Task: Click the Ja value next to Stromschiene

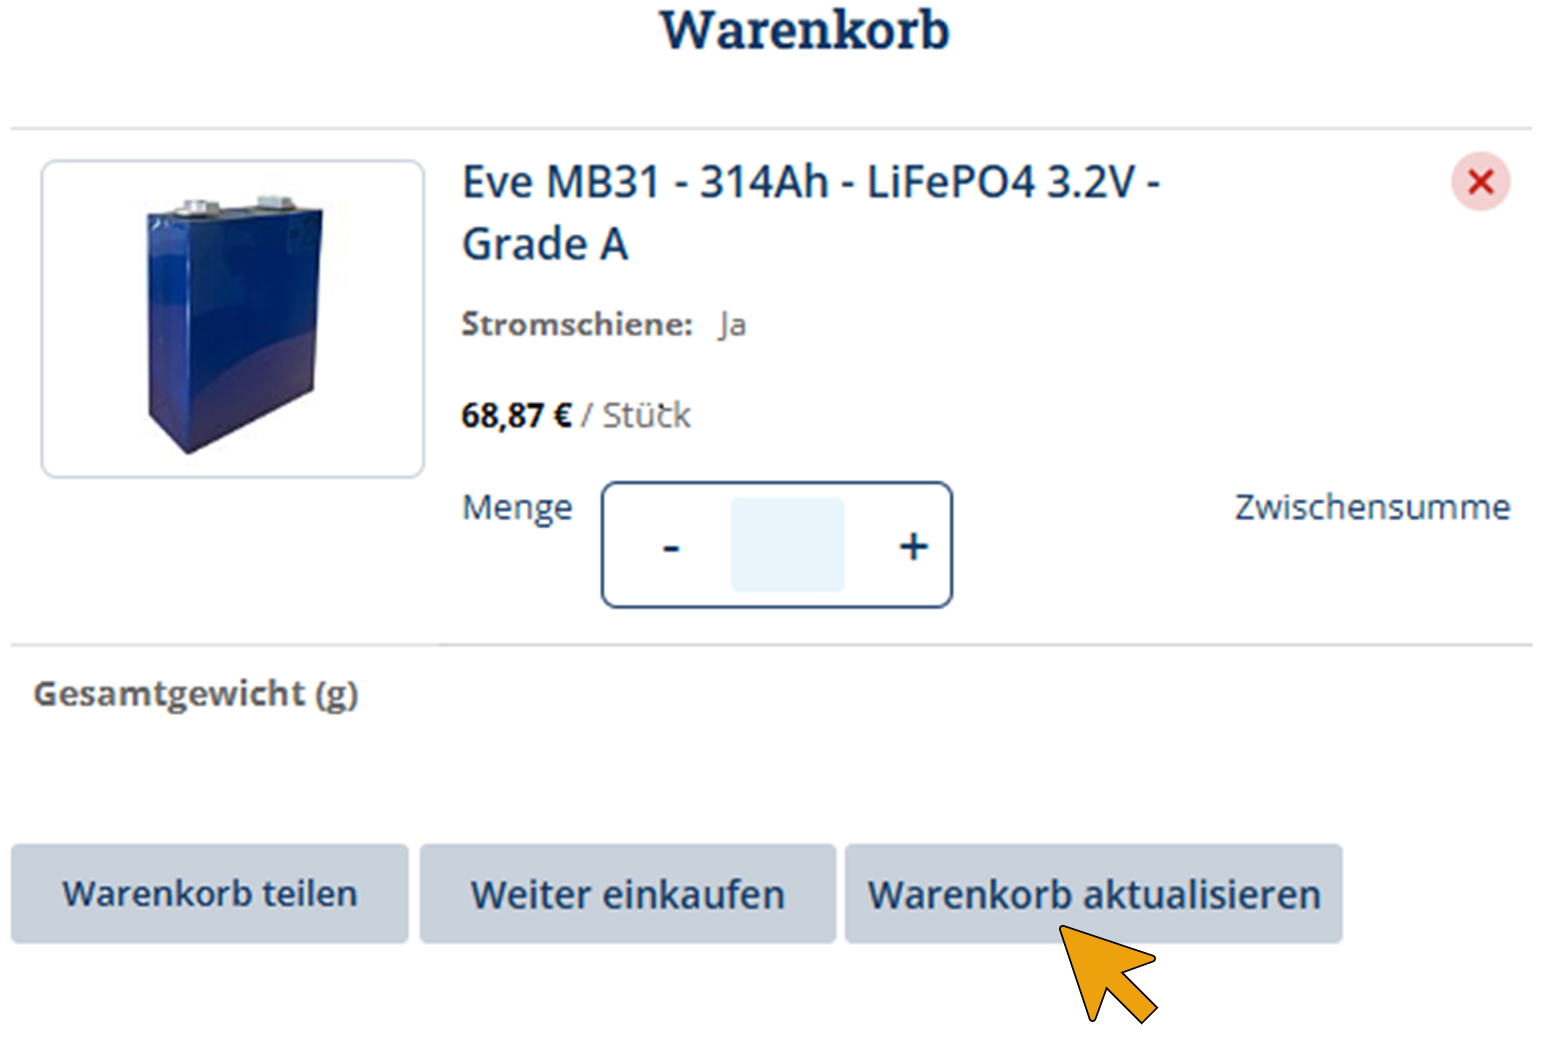Action: coord(732,325)
